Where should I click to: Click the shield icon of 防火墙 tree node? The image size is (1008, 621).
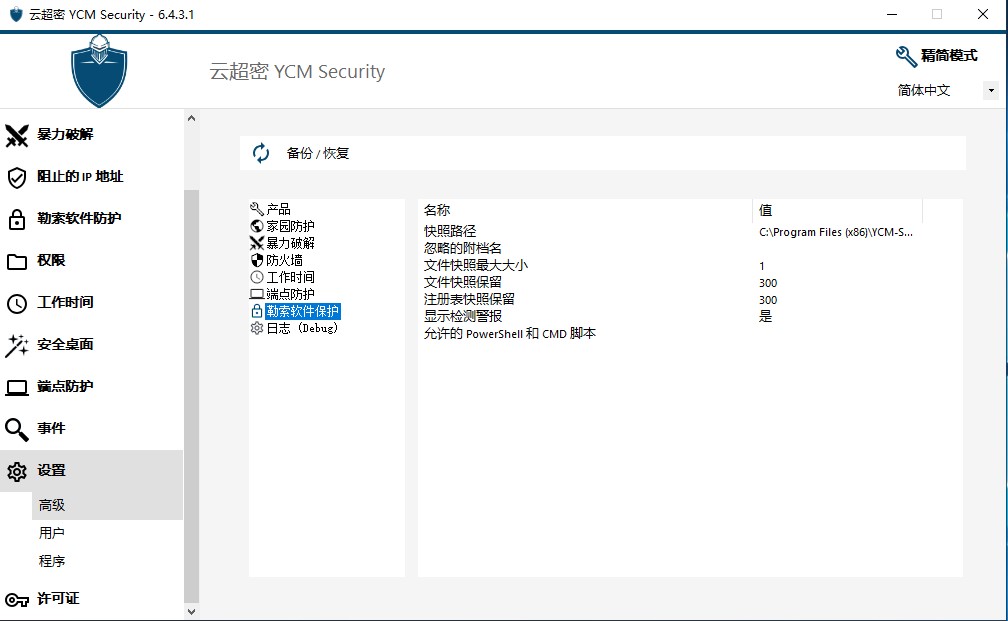coord(256,260)
